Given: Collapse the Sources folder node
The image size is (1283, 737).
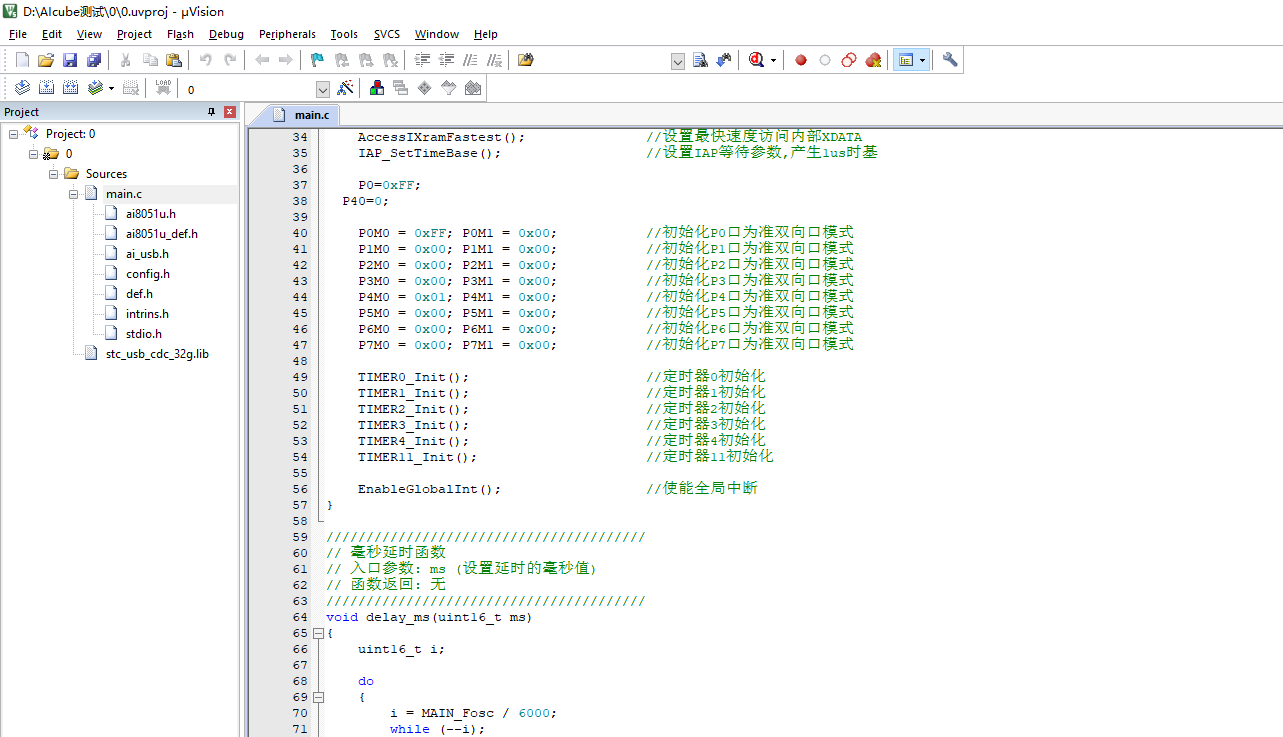Looking at the screenshot, I should [x=54, y=174].
